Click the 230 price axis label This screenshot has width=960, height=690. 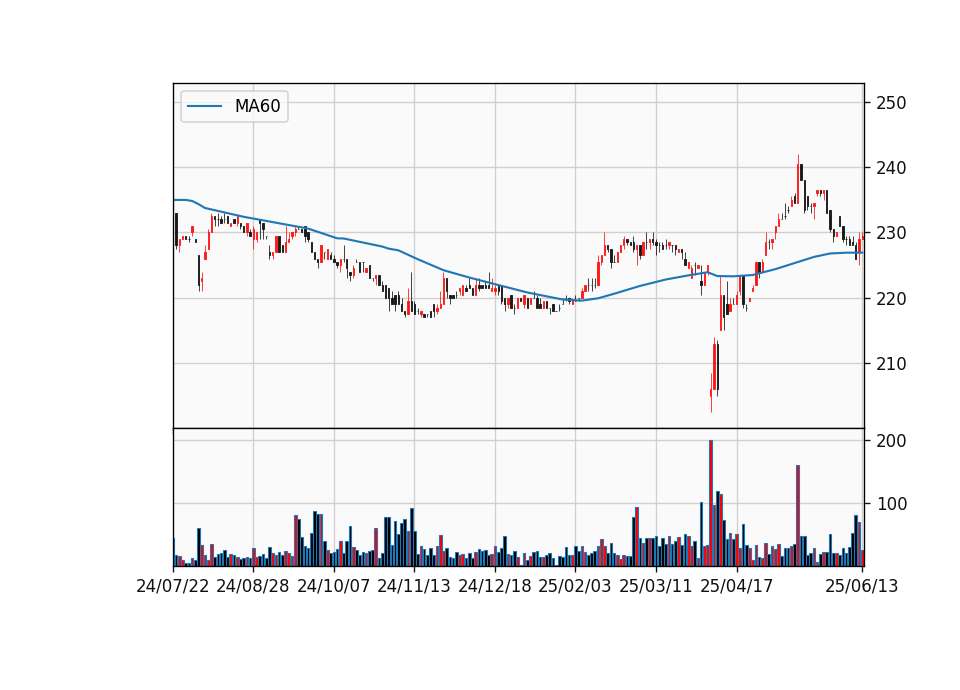coord(891,233)
